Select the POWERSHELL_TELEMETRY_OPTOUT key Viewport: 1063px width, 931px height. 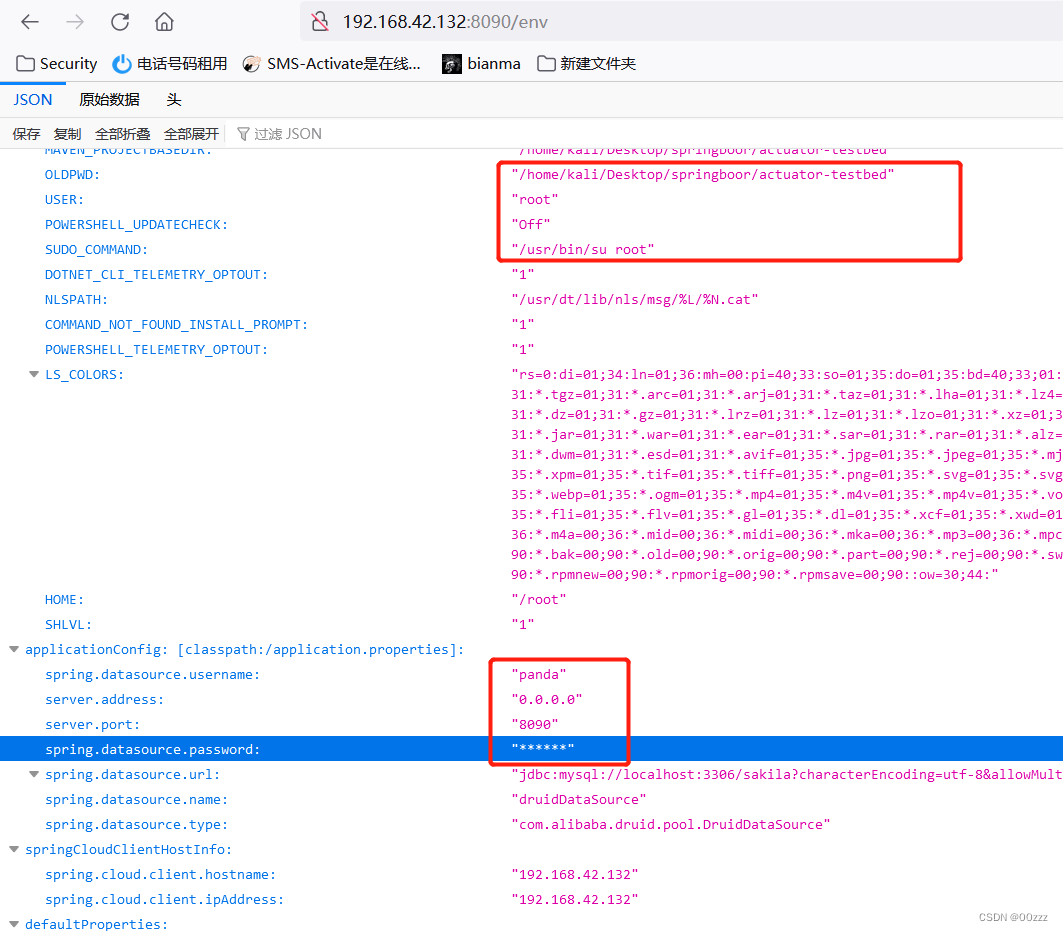click(x=156, y=350)
